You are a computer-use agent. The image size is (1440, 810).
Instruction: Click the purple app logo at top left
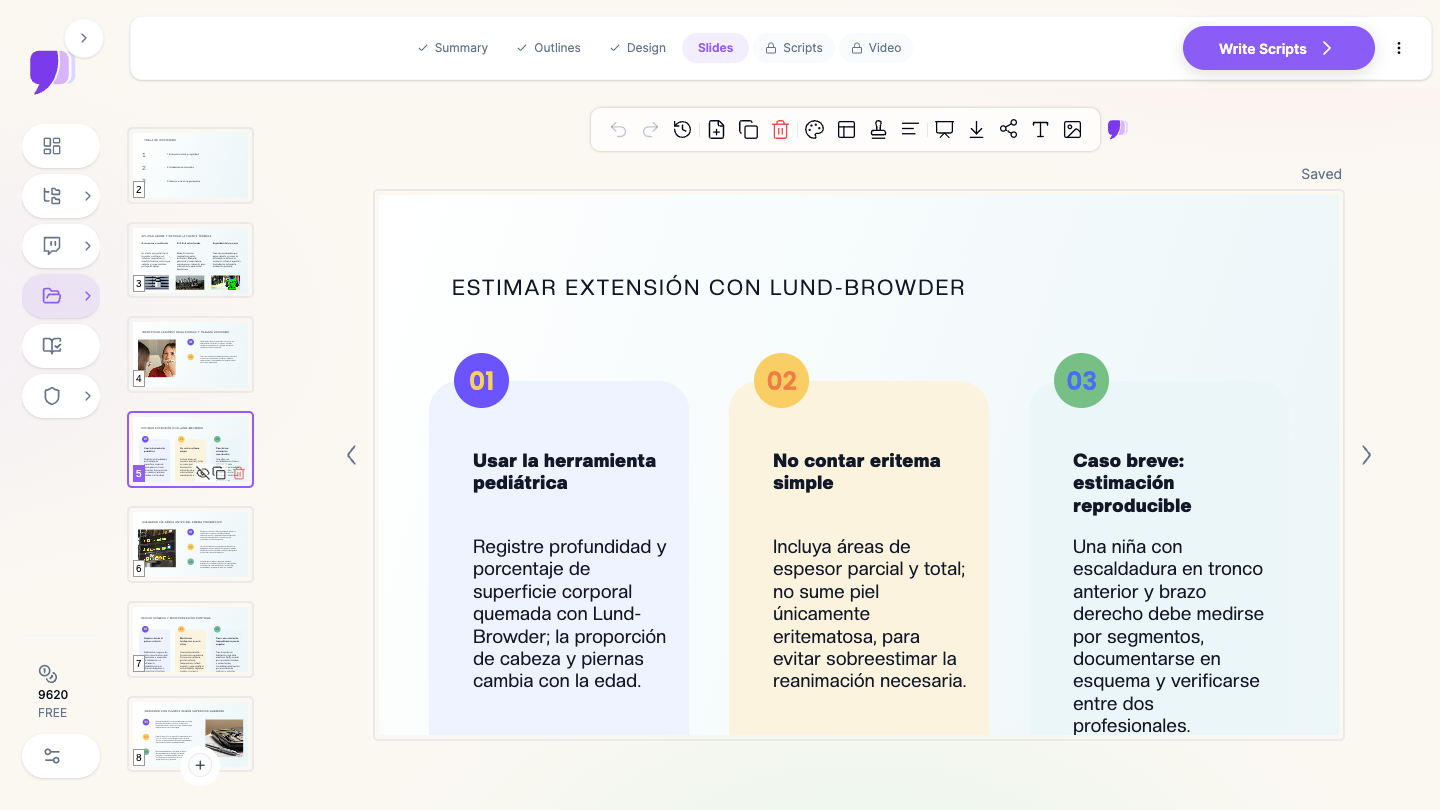click(x=52, y=72)
